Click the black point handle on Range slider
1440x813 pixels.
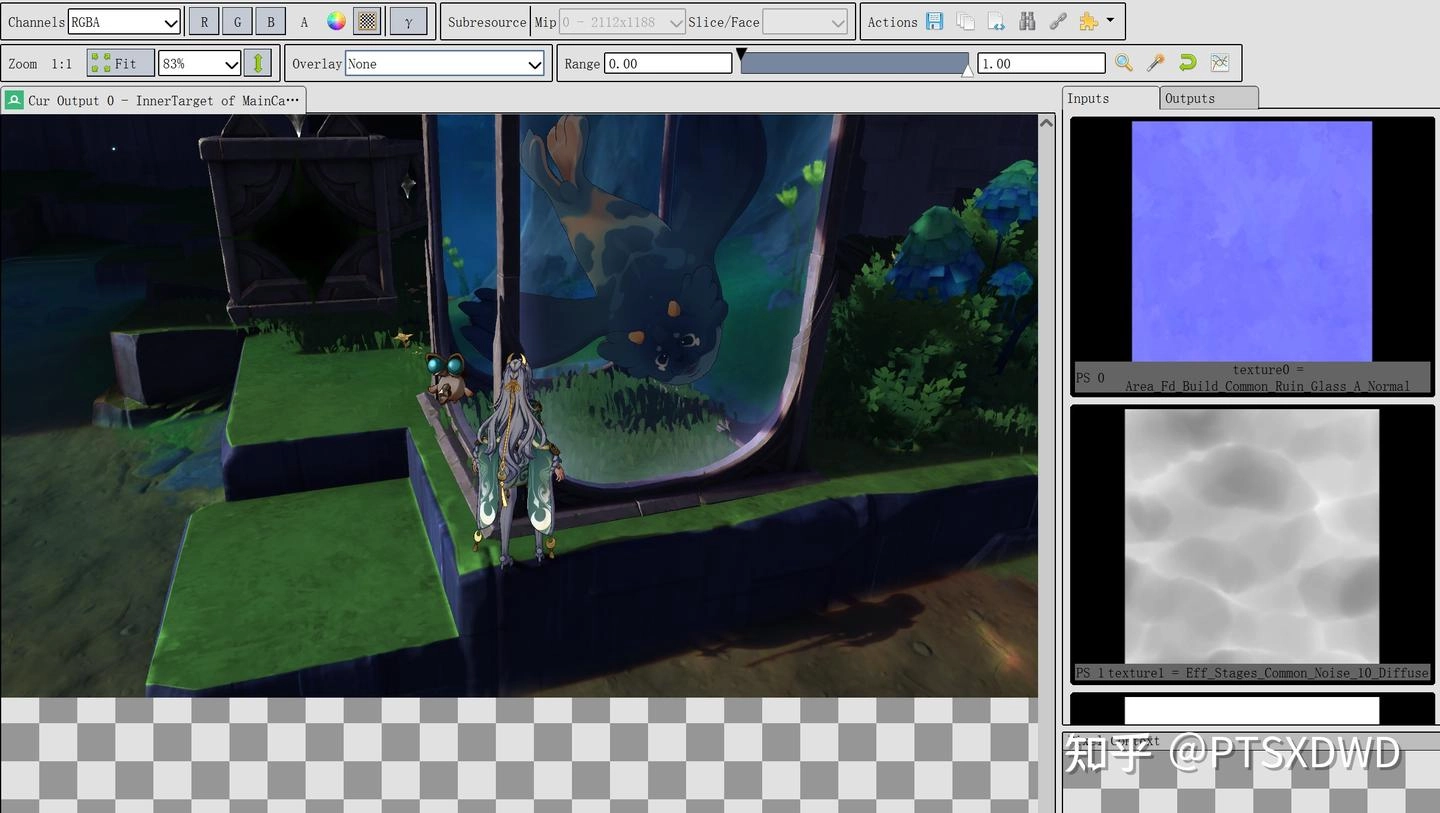[x=741, y=53]
